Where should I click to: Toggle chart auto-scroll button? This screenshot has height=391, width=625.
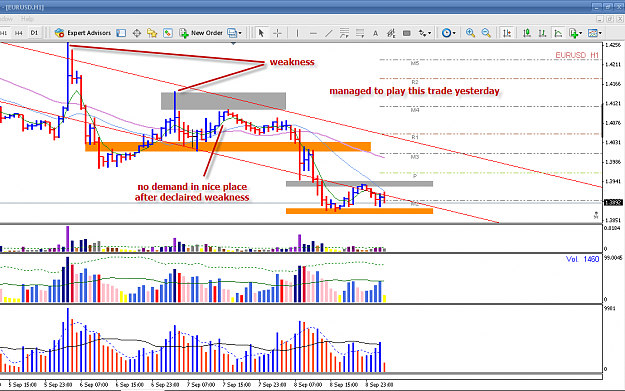[507, 33]
